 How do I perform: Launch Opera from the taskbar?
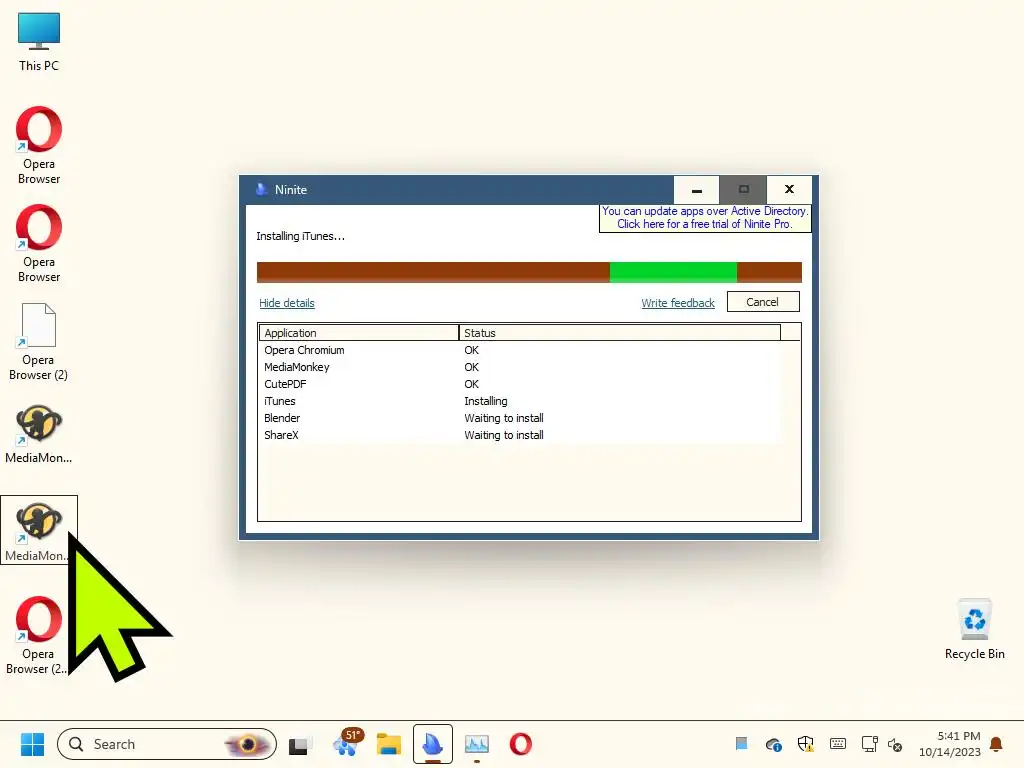click(520, 744)
